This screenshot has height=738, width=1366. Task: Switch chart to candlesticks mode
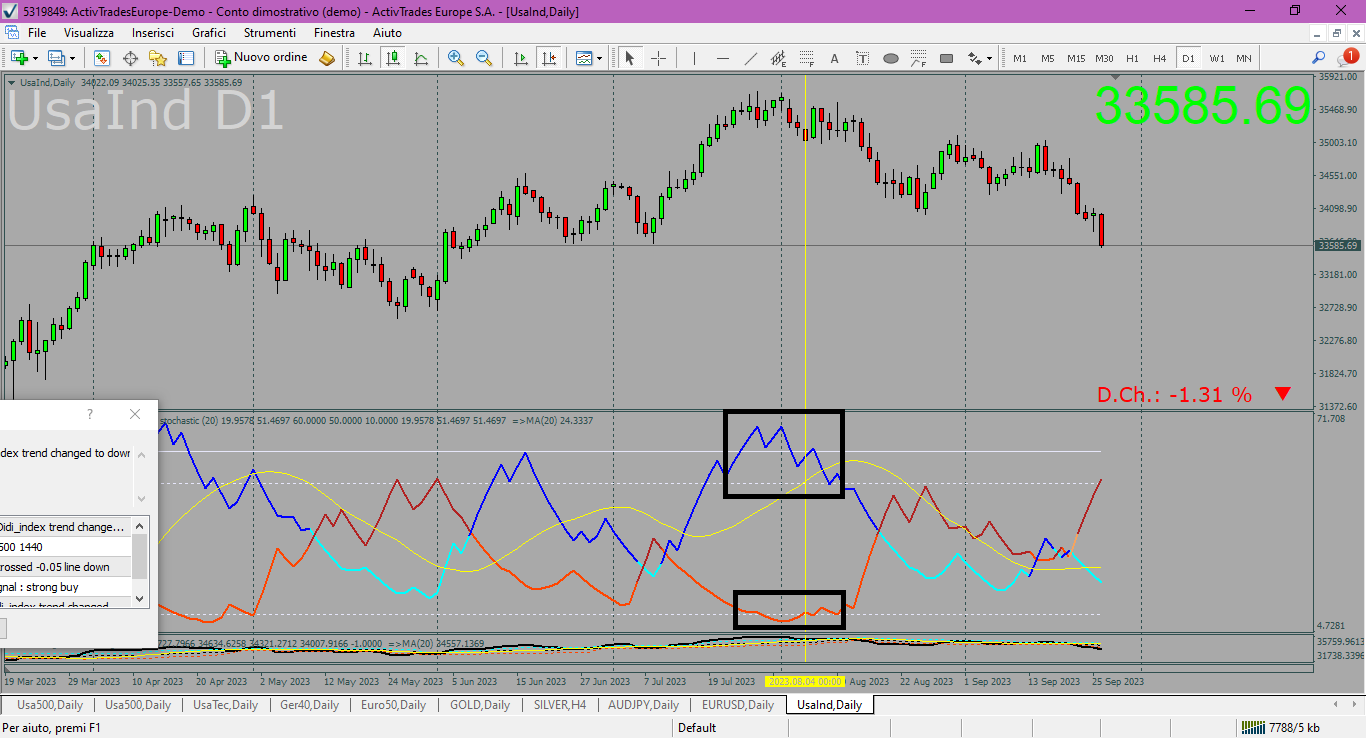(393, 58)
